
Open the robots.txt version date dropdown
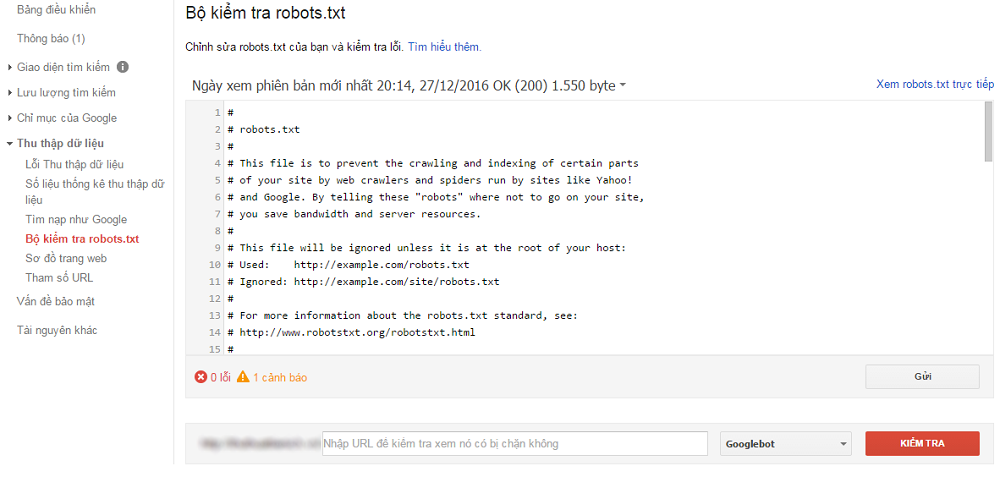tap(622, 86)
